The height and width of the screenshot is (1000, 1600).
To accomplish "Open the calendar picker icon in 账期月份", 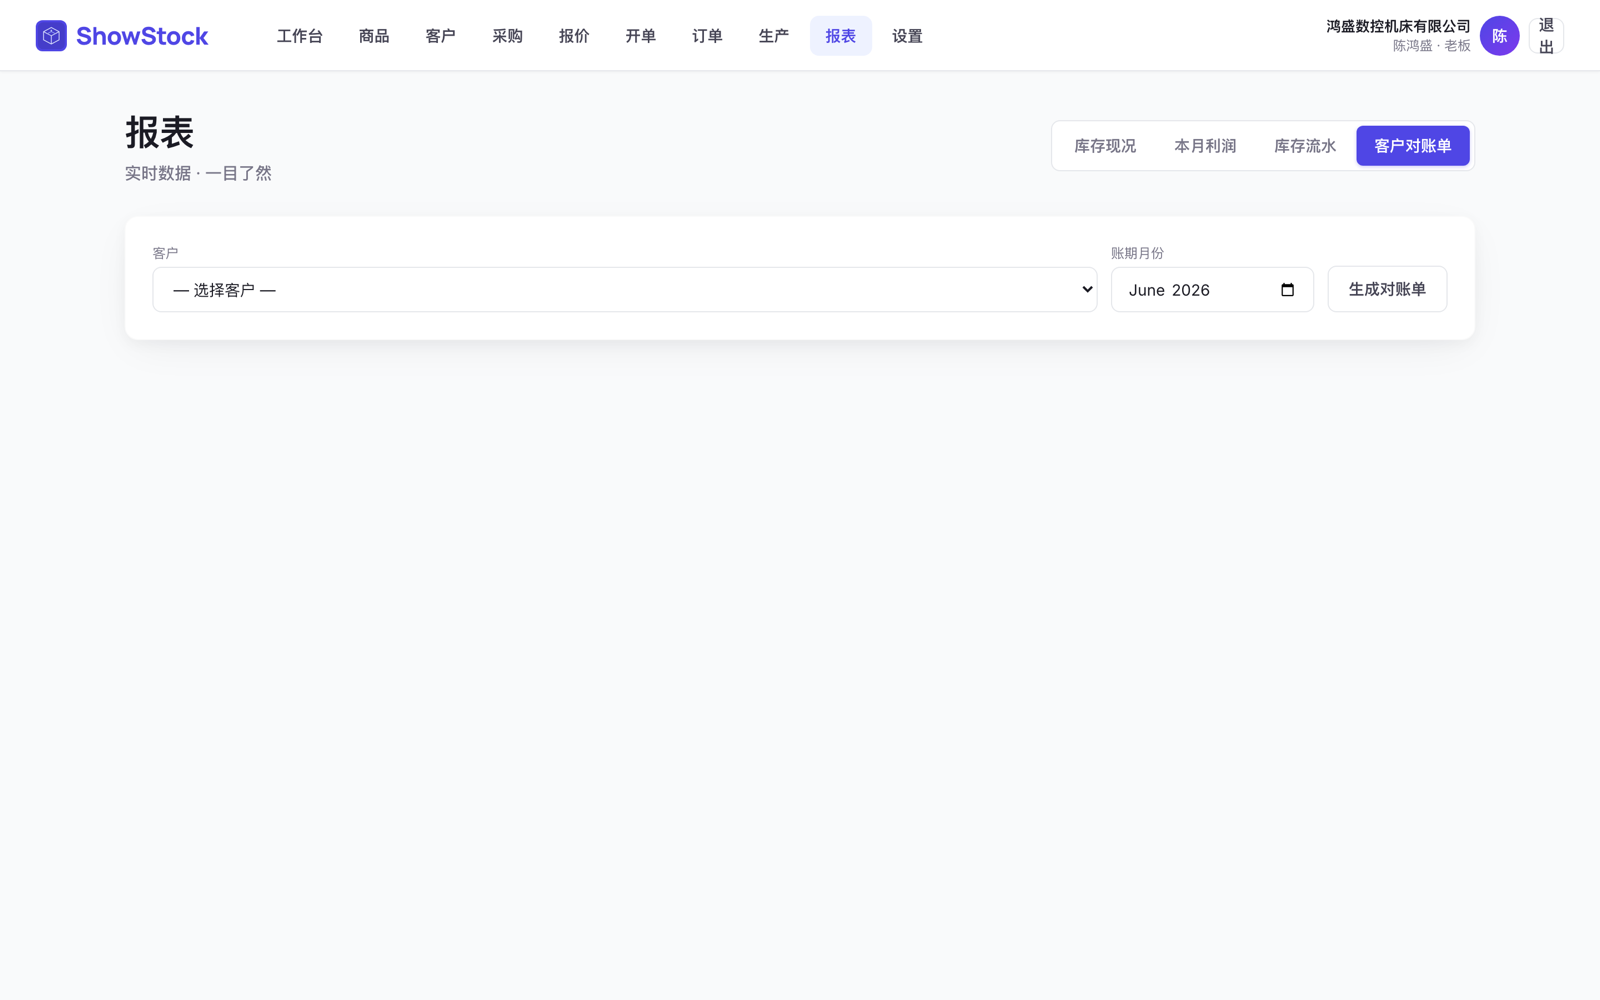I will [1287, 290].
